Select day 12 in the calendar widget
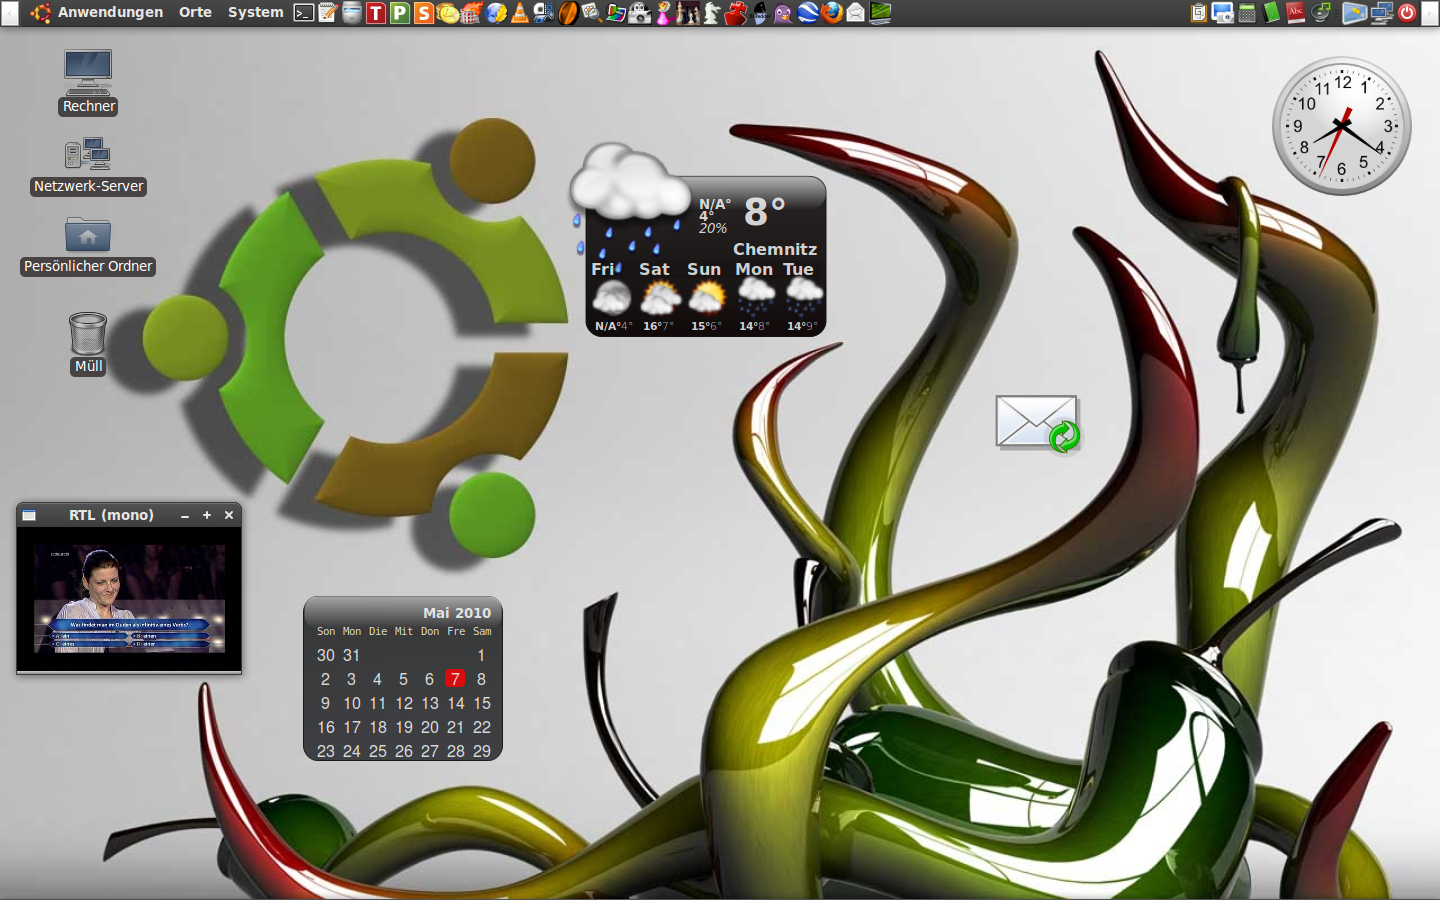The width and height of the screenshot is (1440, 900). 404,703
